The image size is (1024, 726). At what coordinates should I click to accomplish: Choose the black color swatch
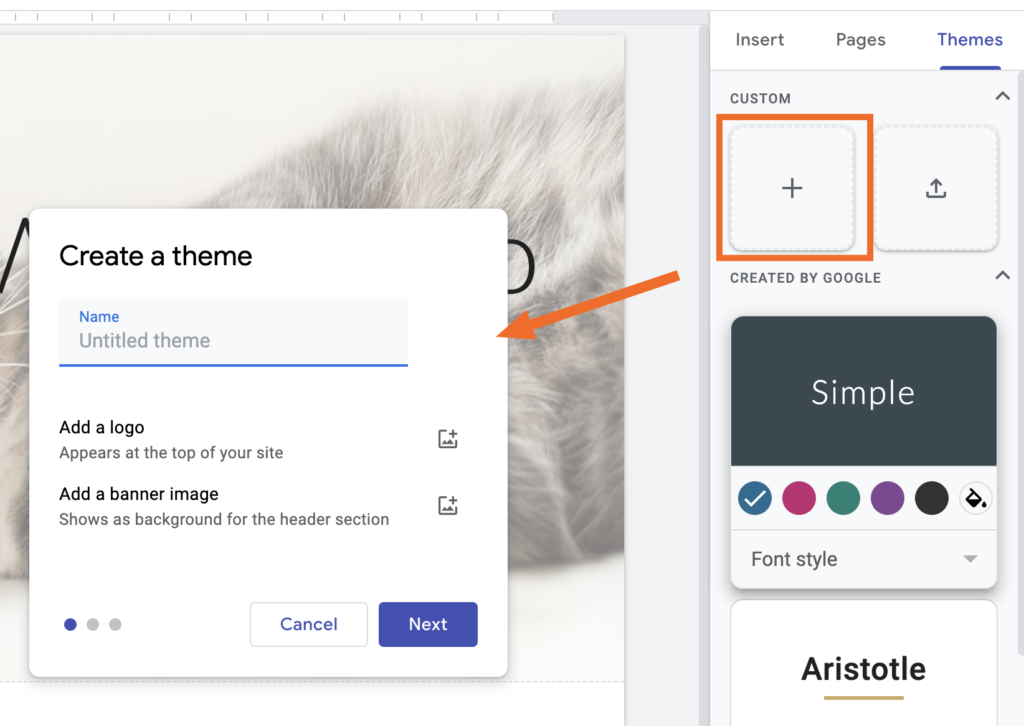coord(932,499)
